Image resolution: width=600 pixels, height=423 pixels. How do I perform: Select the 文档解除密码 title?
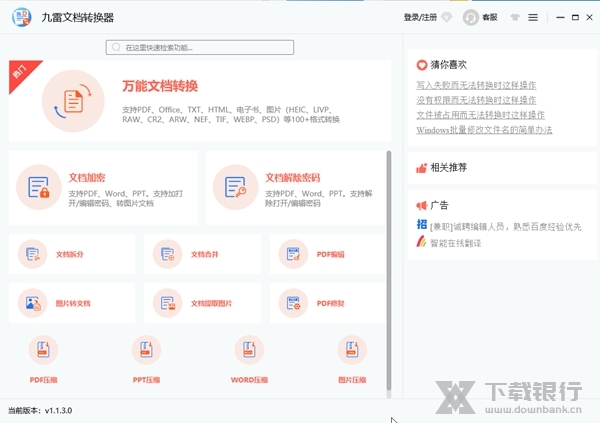[293, 178]
